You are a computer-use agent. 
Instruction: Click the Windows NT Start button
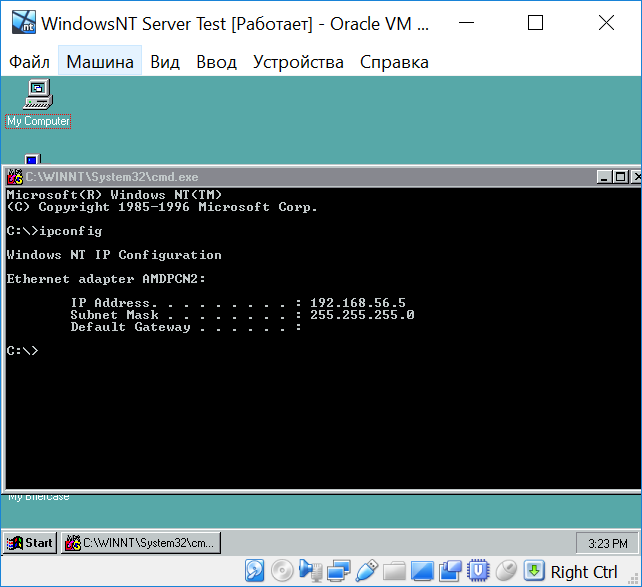(x=30, y=543)
